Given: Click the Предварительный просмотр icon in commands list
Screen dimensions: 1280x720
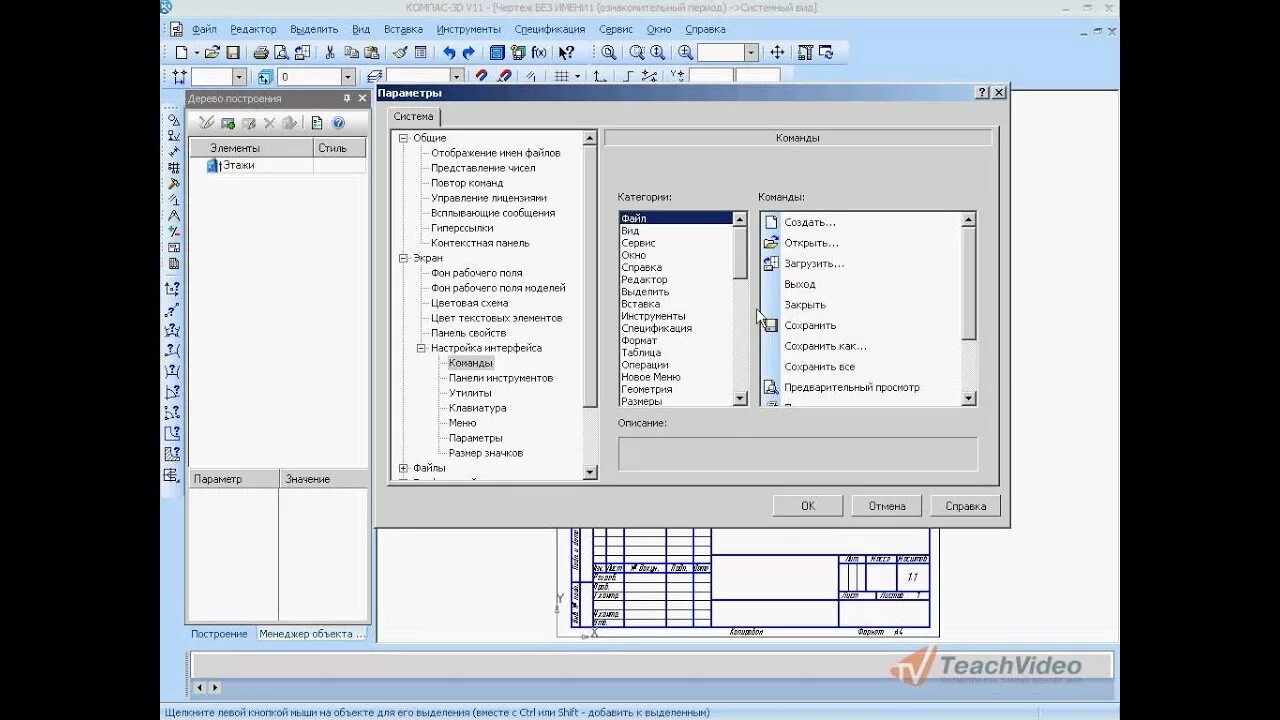Looking at the screenshot, I should 770,387.
